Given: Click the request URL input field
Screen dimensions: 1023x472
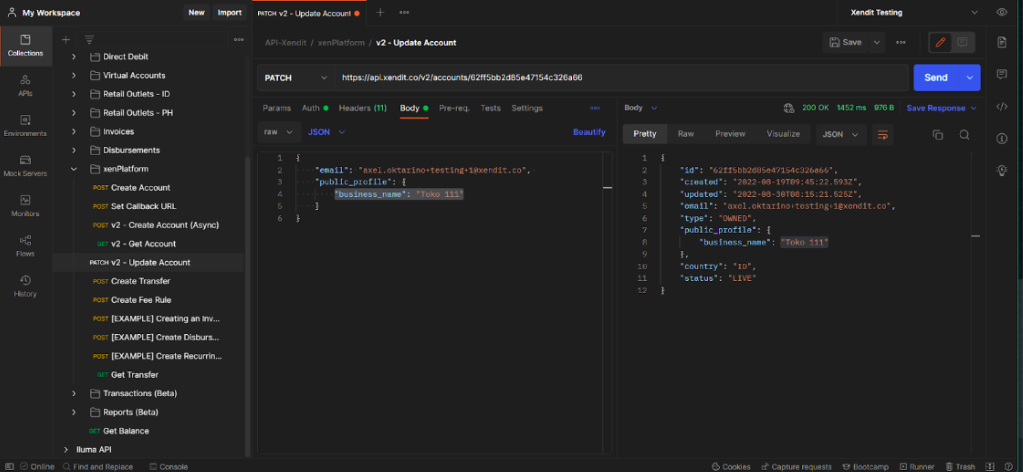Looking at the screenshot, I should coord(621,78).
